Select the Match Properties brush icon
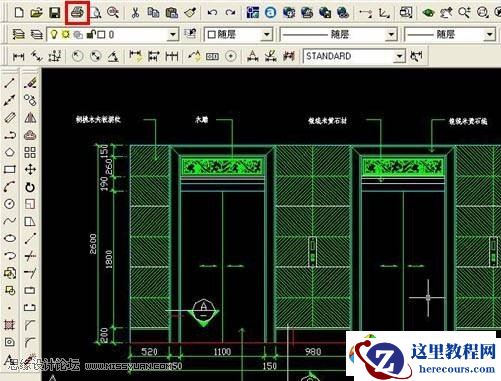Viewport: 501px width, 381px height. 190,13
